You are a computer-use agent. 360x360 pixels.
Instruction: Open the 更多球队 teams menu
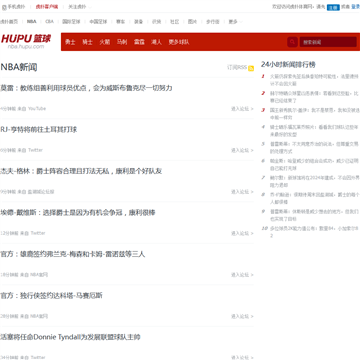(179, 42)
